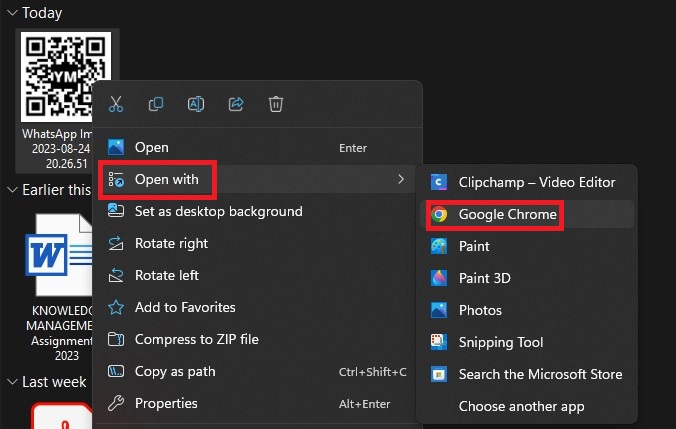Click Rotate right option
The width and height of the screenshot is (676, 429).
tap(171, 243)
